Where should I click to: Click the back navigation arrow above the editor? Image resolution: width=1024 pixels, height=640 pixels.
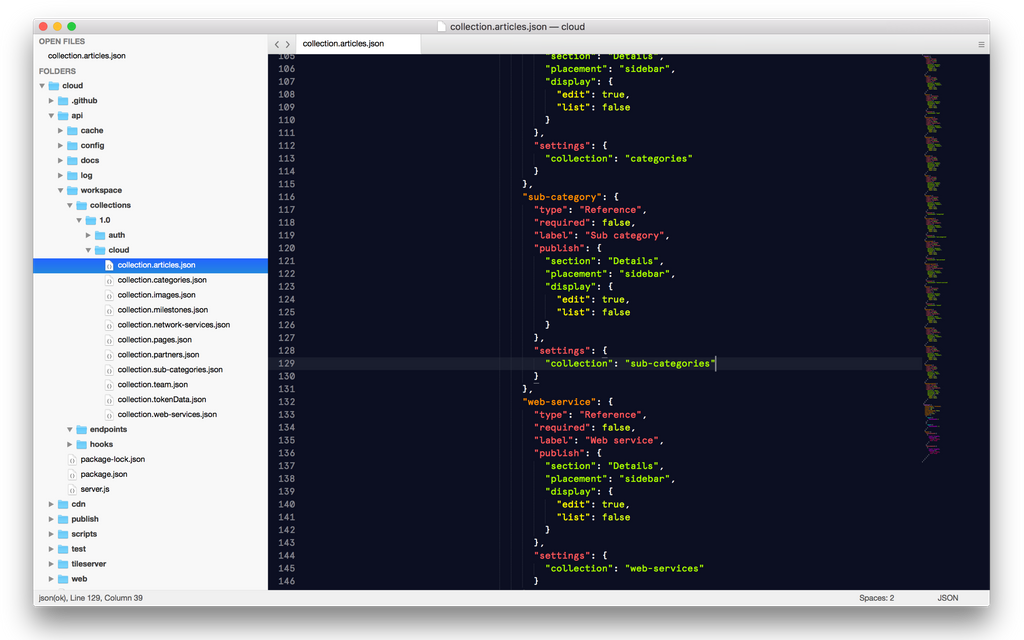coord(276,44)
